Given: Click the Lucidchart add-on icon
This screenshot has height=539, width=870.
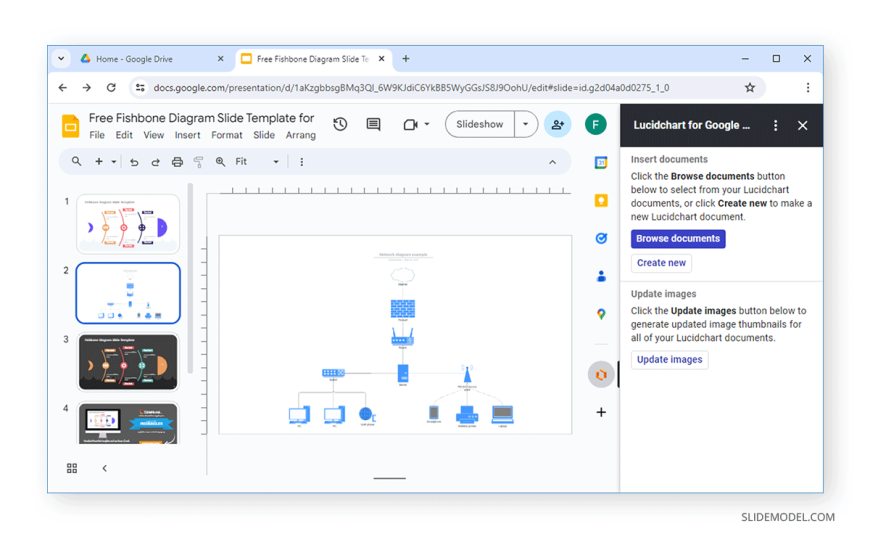Looking at the screenshot, I should tap(601, 375).
